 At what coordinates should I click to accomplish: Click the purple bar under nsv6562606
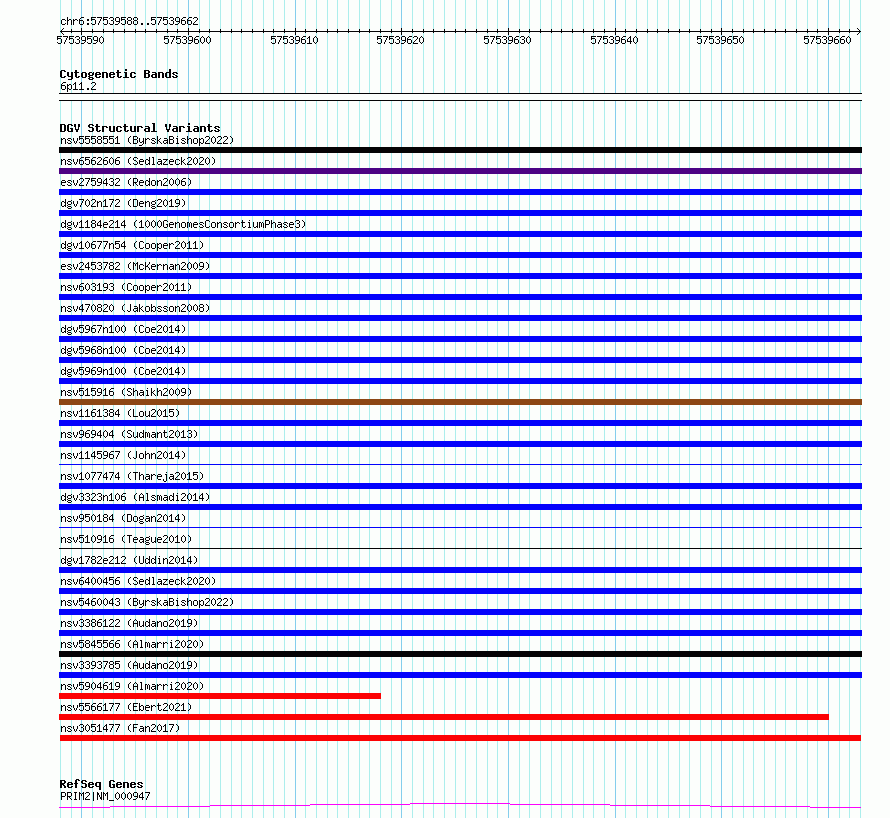point(460,171)
